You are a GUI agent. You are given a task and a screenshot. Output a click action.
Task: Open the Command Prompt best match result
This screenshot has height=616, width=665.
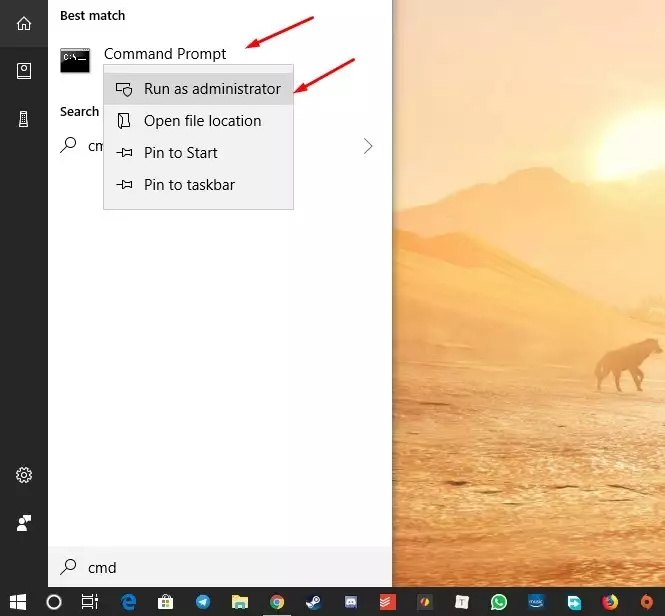165,54
